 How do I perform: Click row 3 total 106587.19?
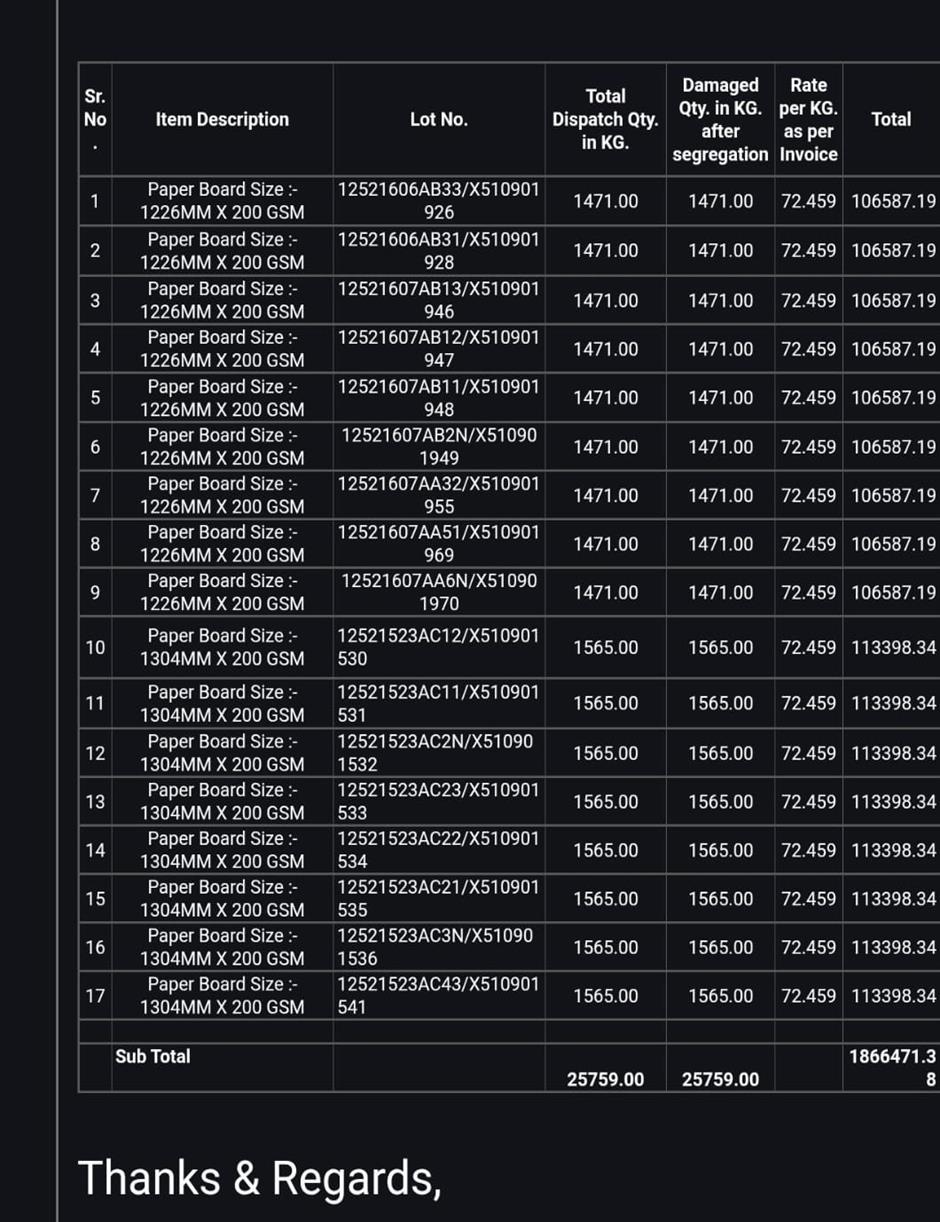point(893,300)
